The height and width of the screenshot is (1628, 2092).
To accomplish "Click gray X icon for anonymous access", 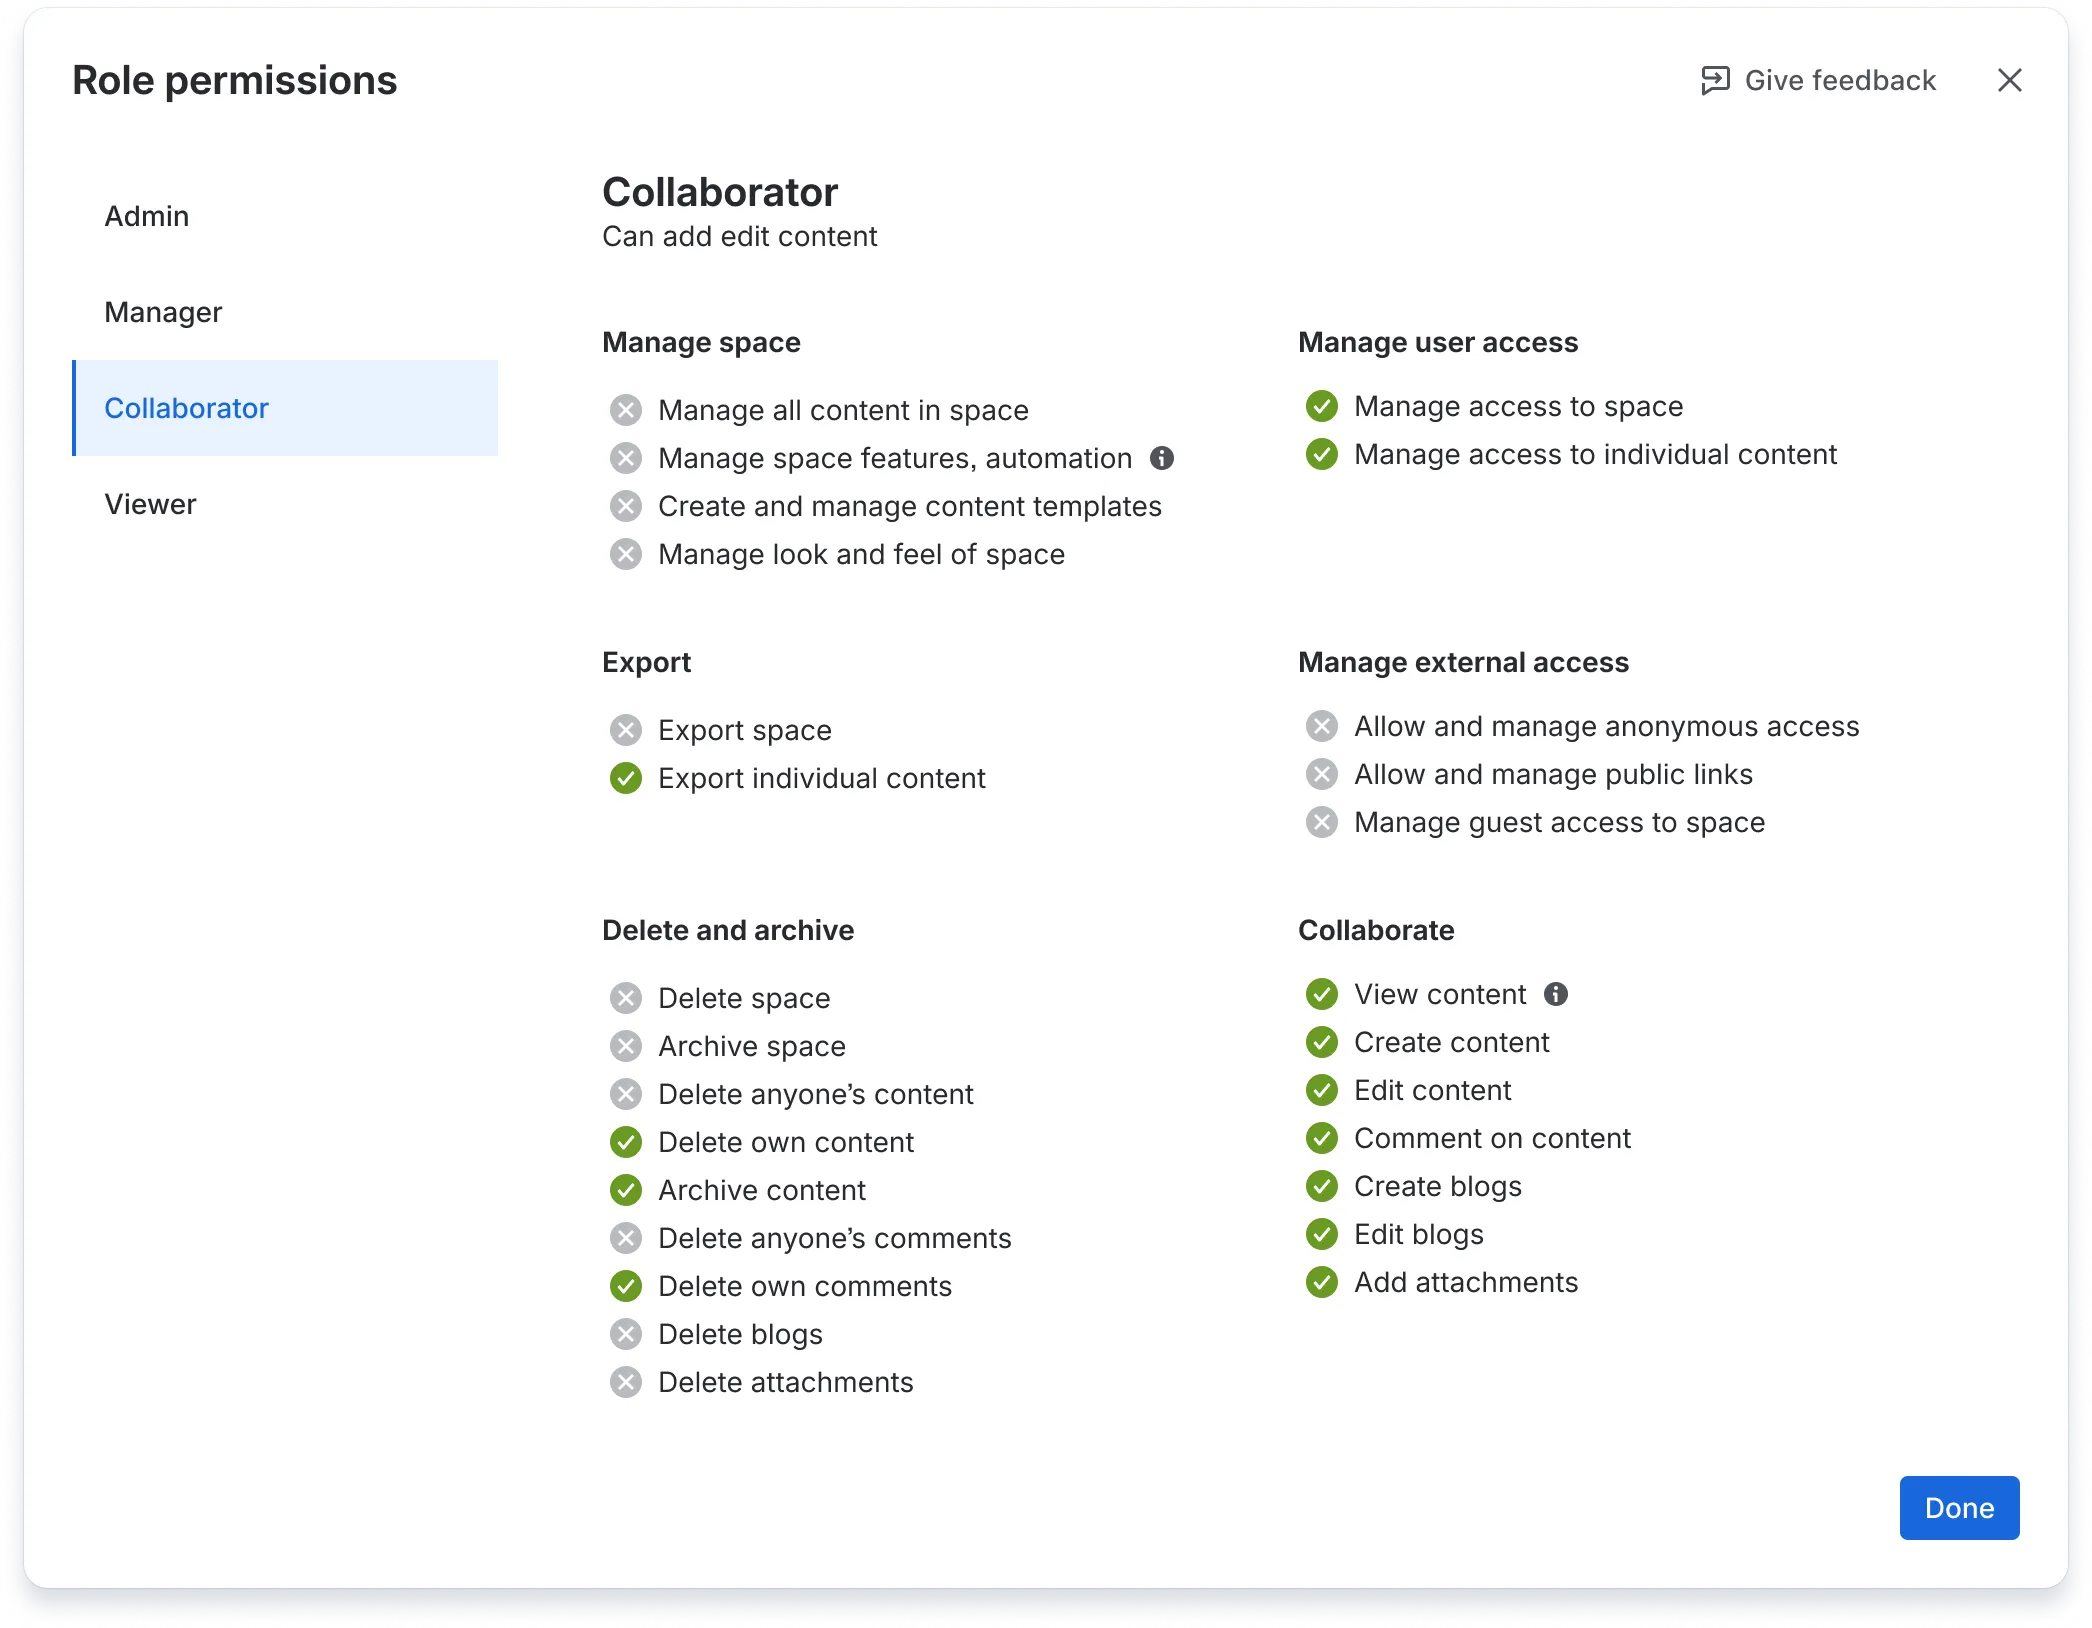I will pyautogui.click(x=1322, y=726).
